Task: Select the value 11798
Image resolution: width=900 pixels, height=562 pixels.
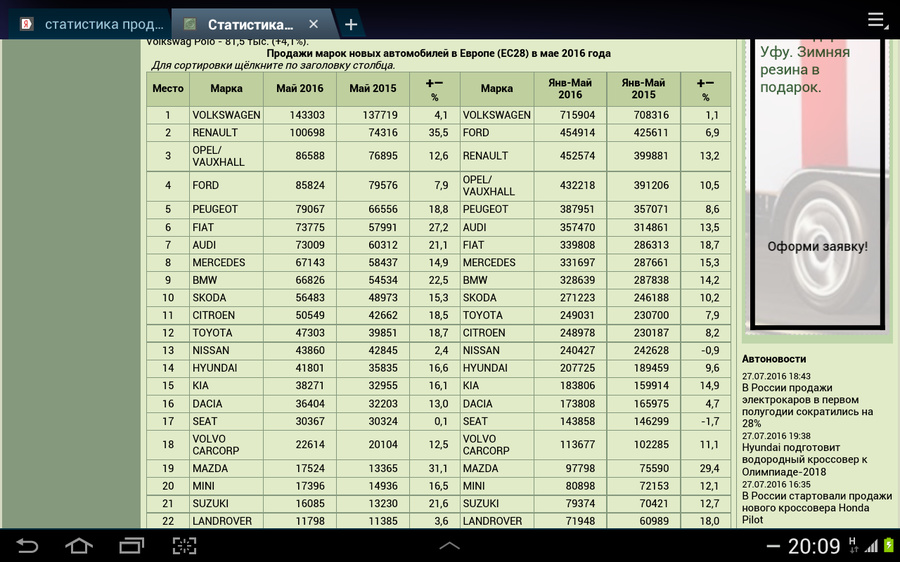Action: tap(310, 521)
